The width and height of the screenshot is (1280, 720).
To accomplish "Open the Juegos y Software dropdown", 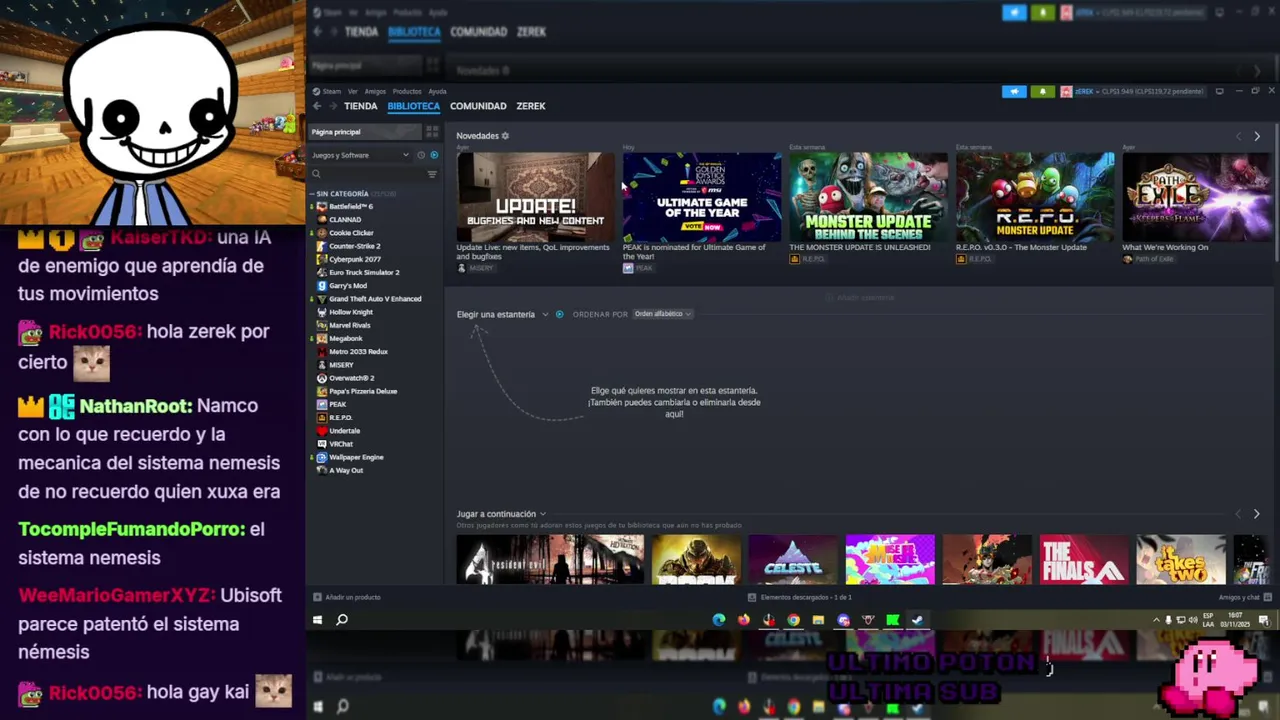I will coord(360,155).
